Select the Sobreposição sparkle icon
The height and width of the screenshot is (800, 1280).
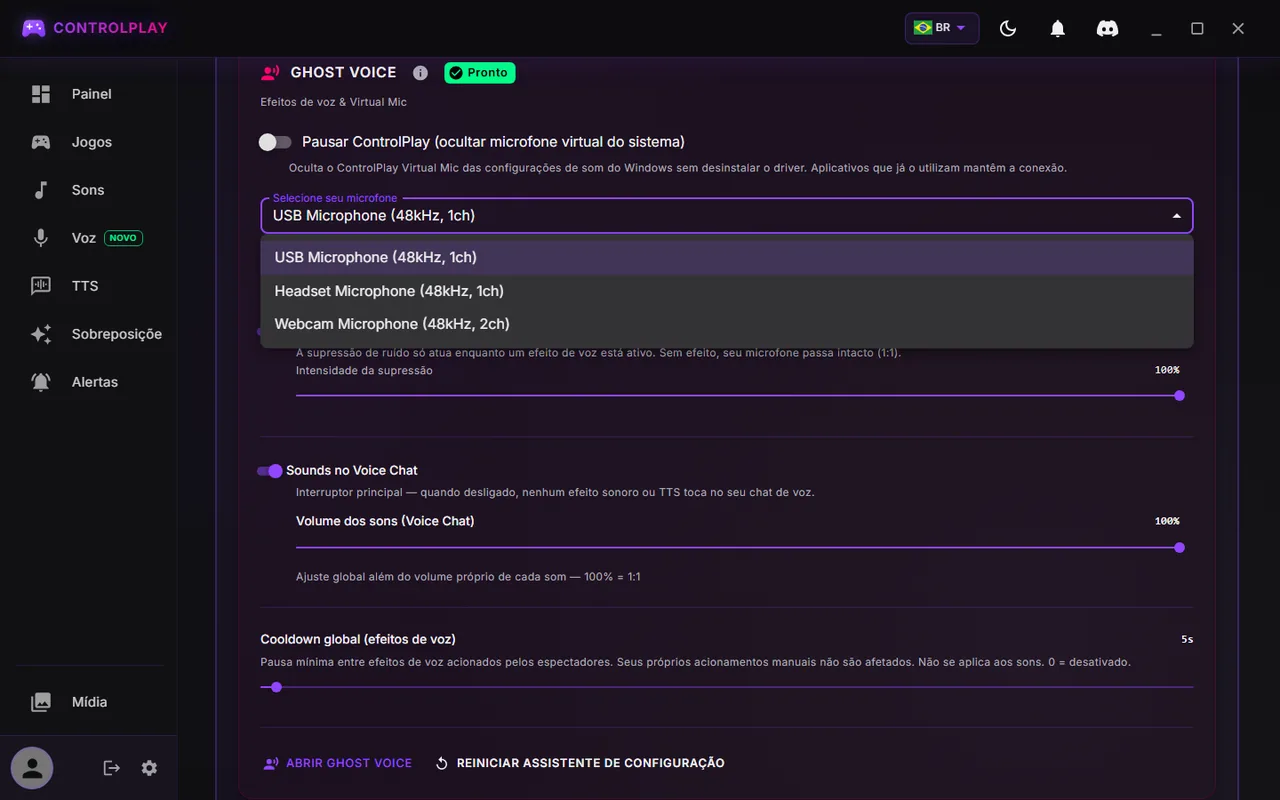(41, 334)
